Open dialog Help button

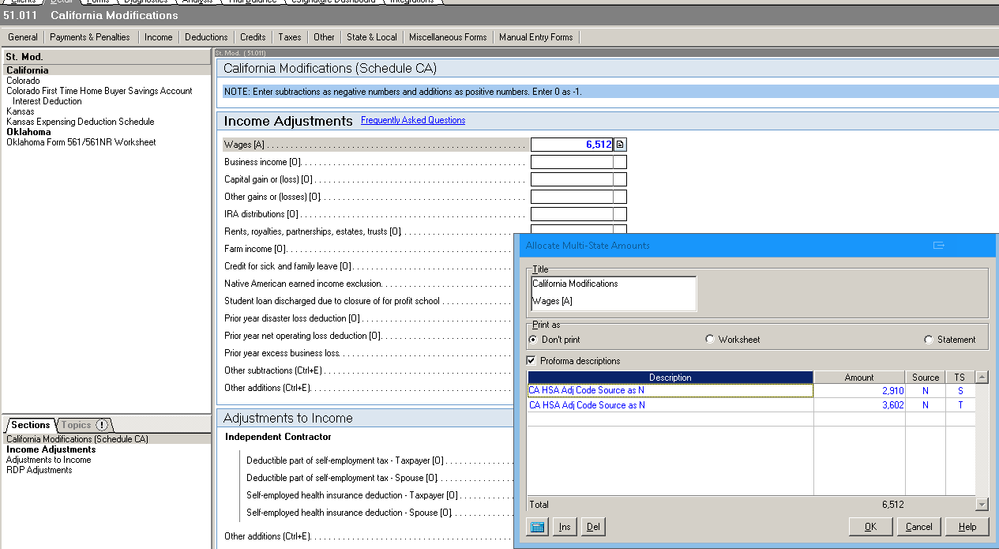click(x=967, y=527)
